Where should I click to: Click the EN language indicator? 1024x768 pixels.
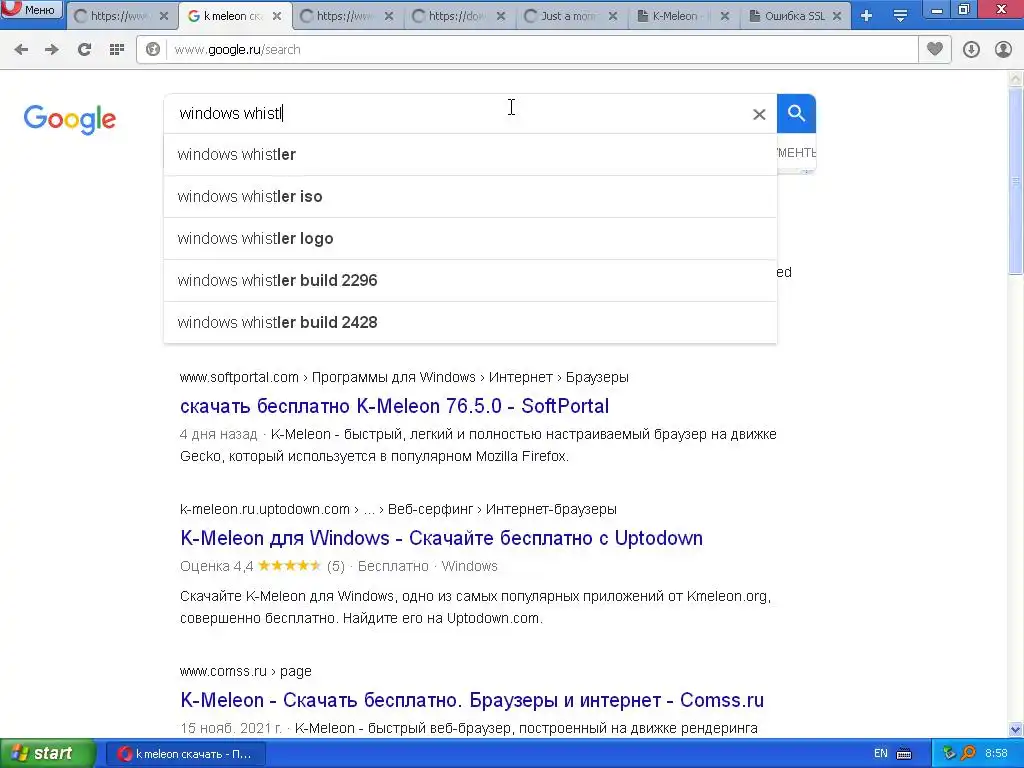point(880,754)
